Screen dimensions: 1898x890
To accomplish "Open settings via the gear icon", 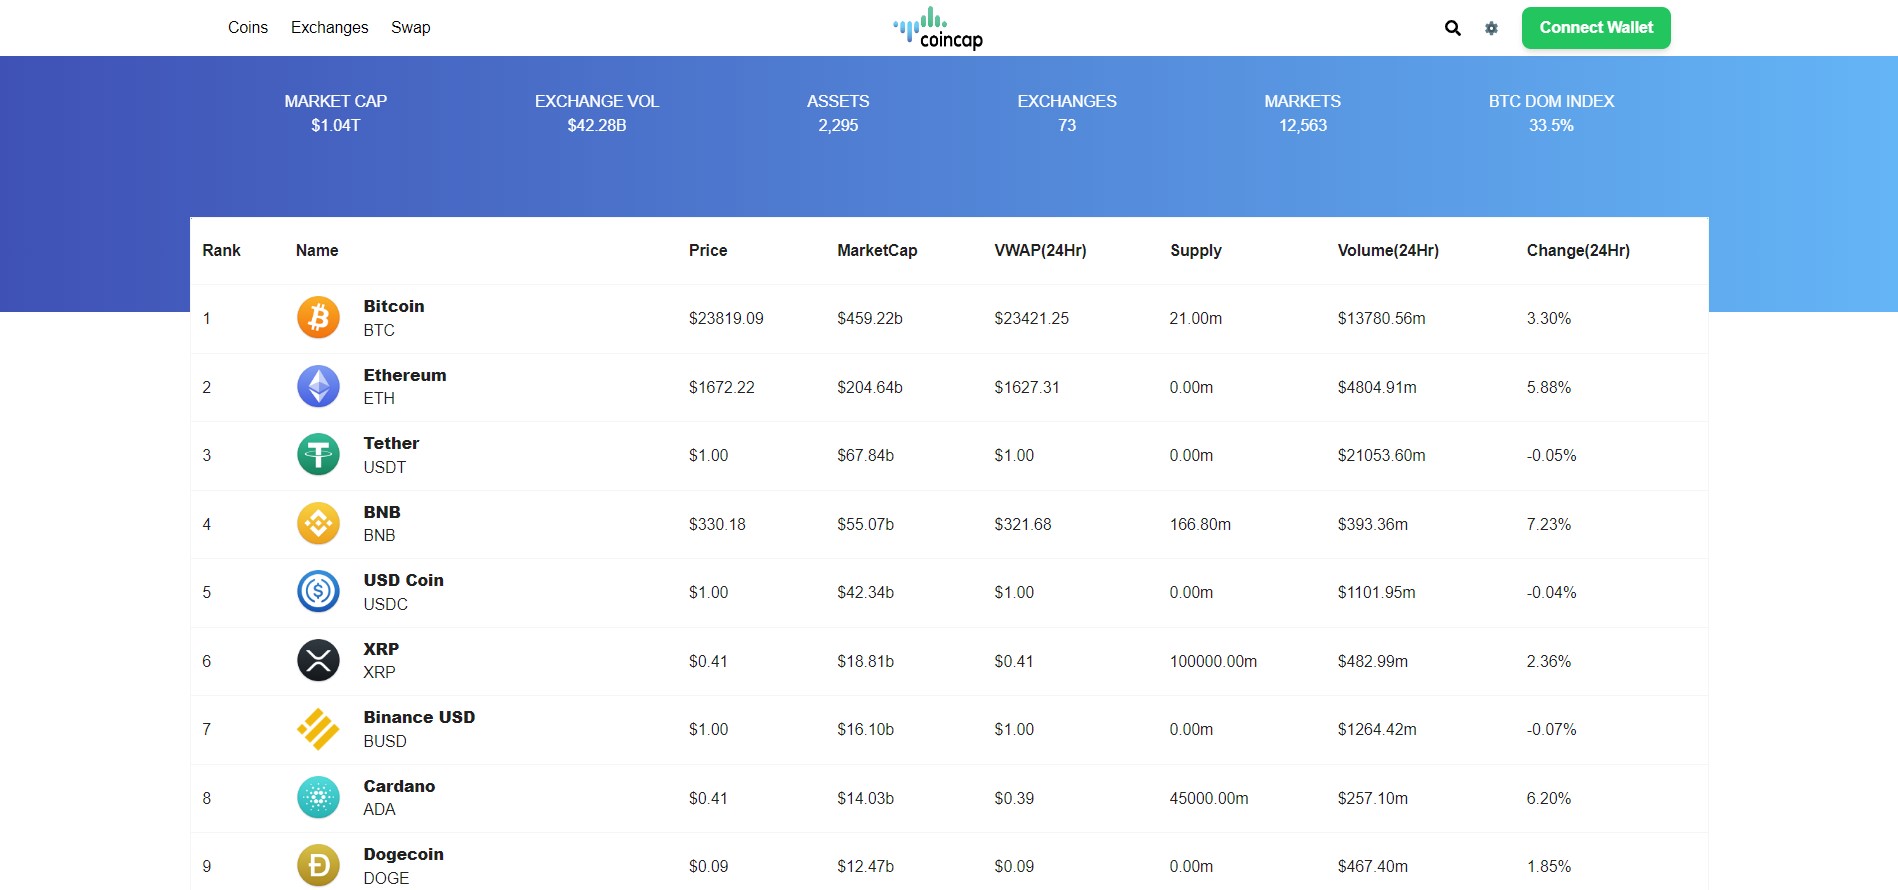I will [1491, 28].
